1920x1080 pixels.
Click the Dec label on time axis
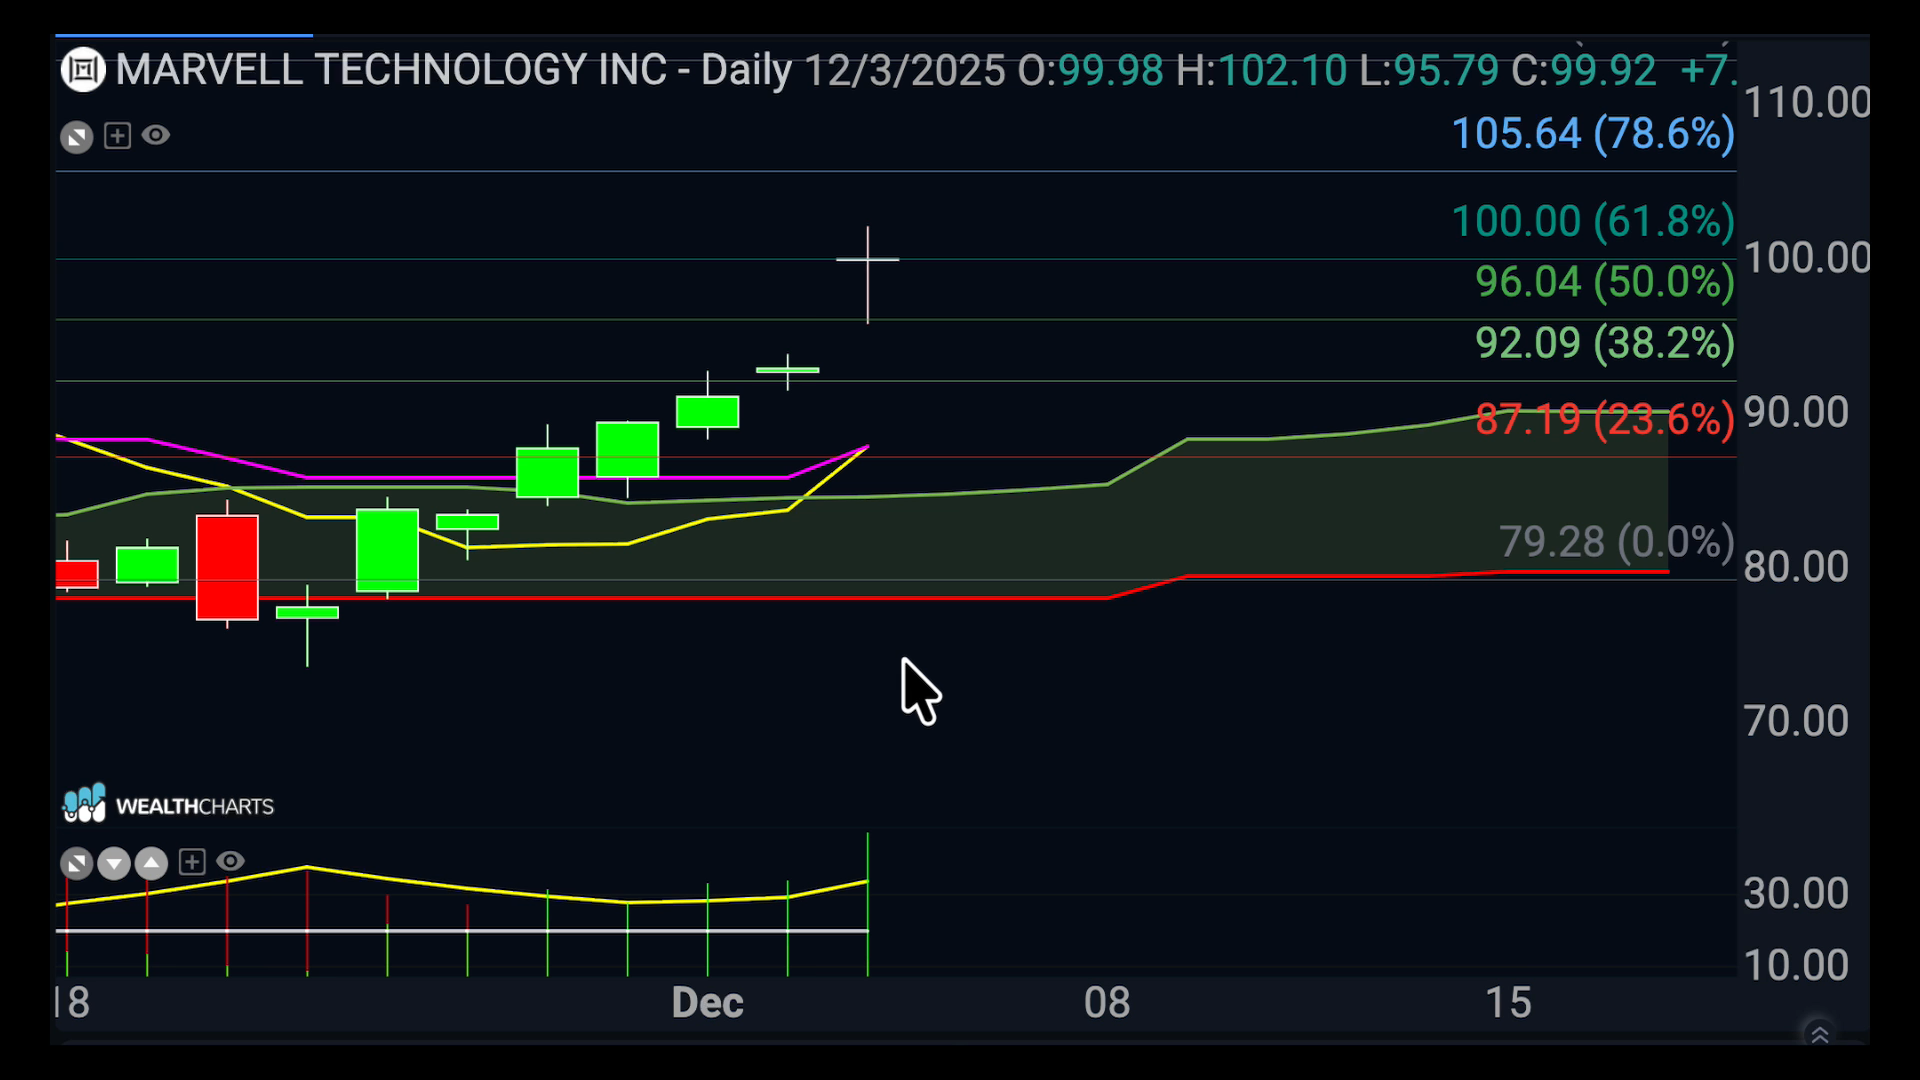707,1003
